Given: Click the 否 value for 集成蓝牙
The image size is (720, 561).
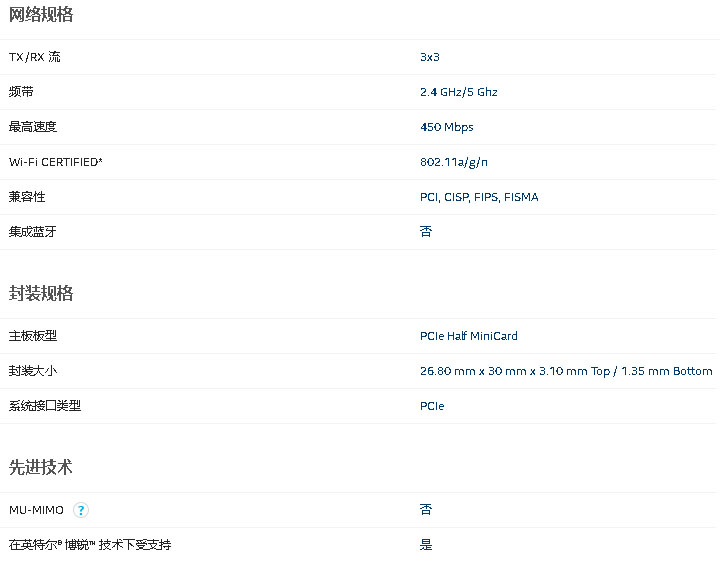Looking at the screenshot, I should coord(426,231).
